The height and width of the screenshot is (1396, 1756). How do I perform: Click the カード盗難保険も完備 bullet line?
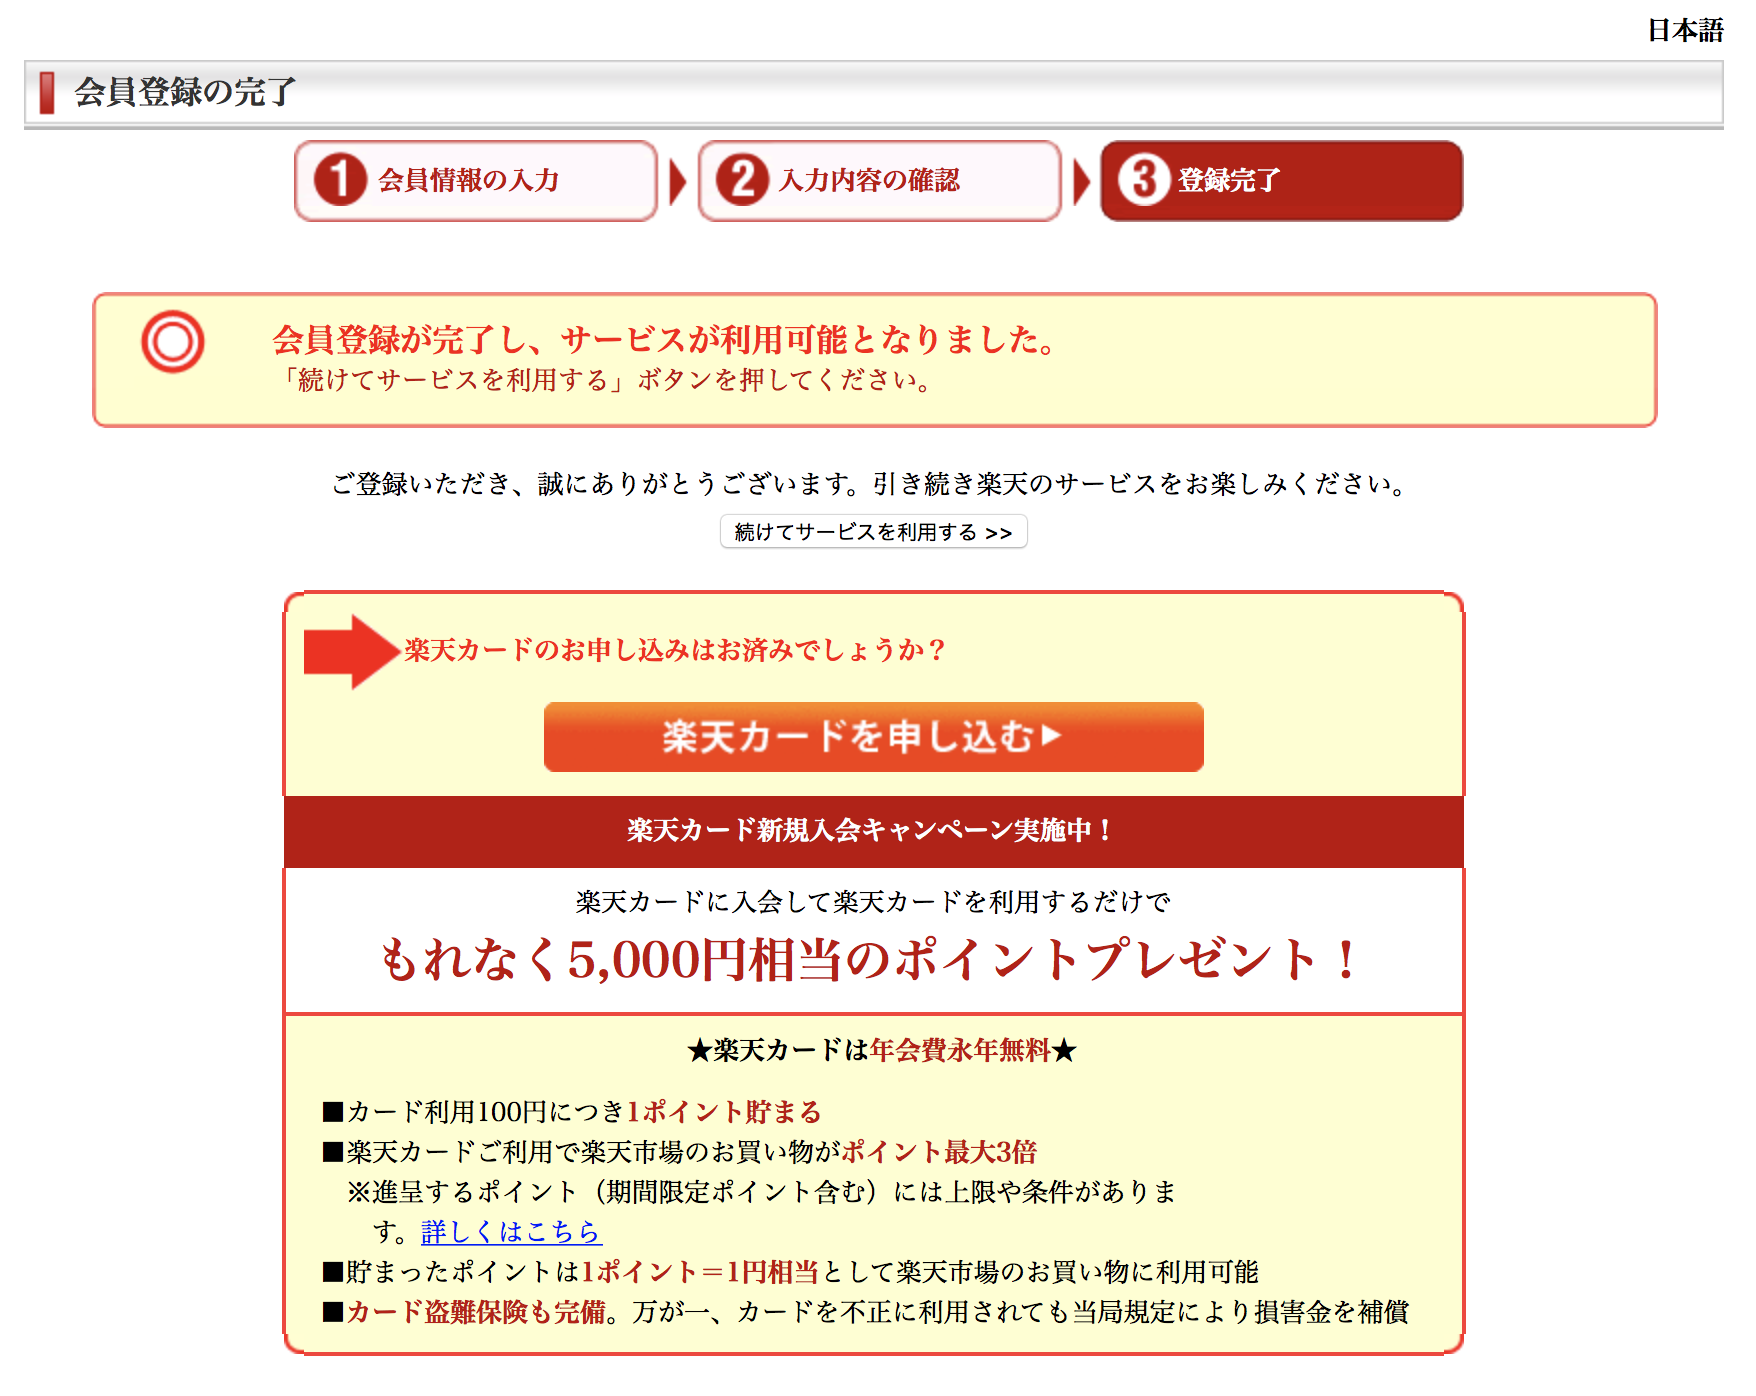click(x=865, y=1312)
